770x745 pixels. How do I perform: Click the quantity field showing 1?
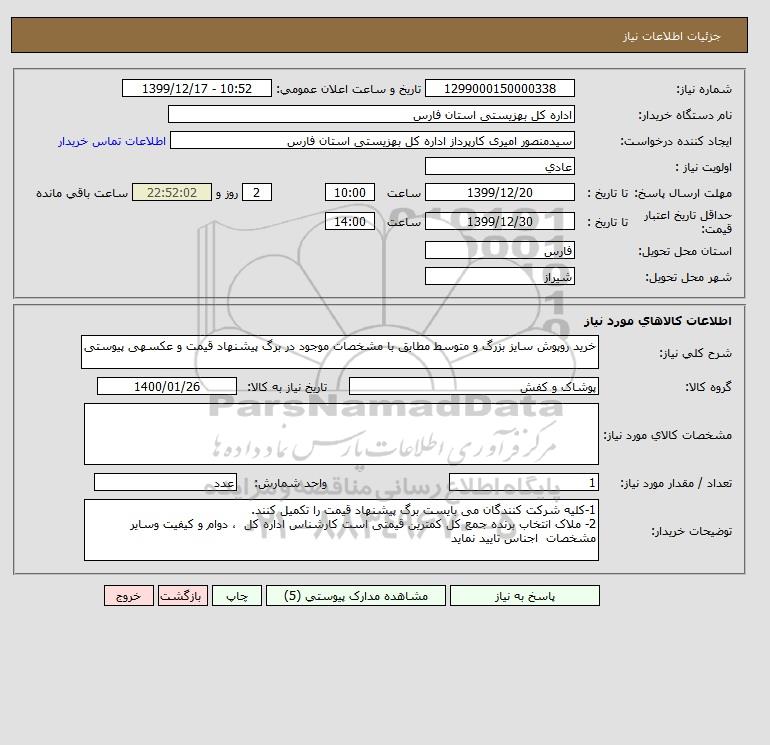(x=523, y=482)
